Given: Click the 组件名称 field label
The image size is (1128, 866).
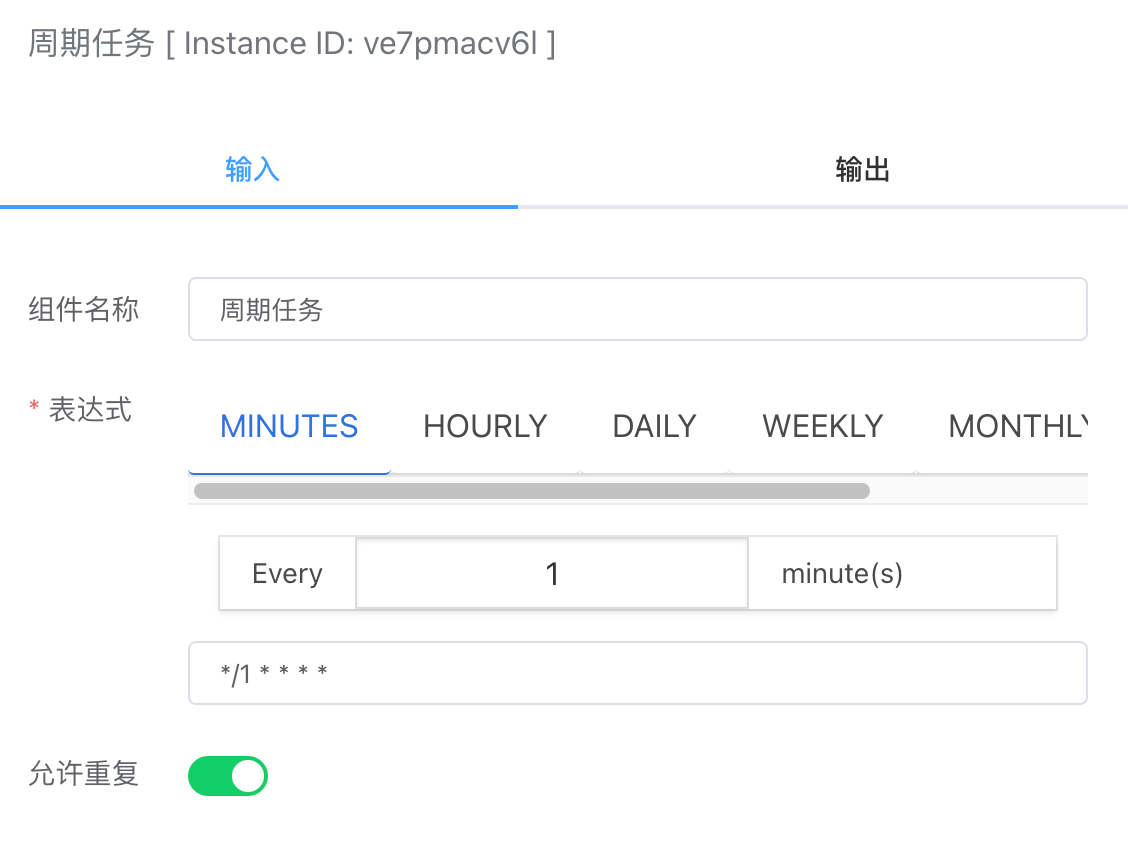Looking at the screenshot, I should click(x=85, y=309).
